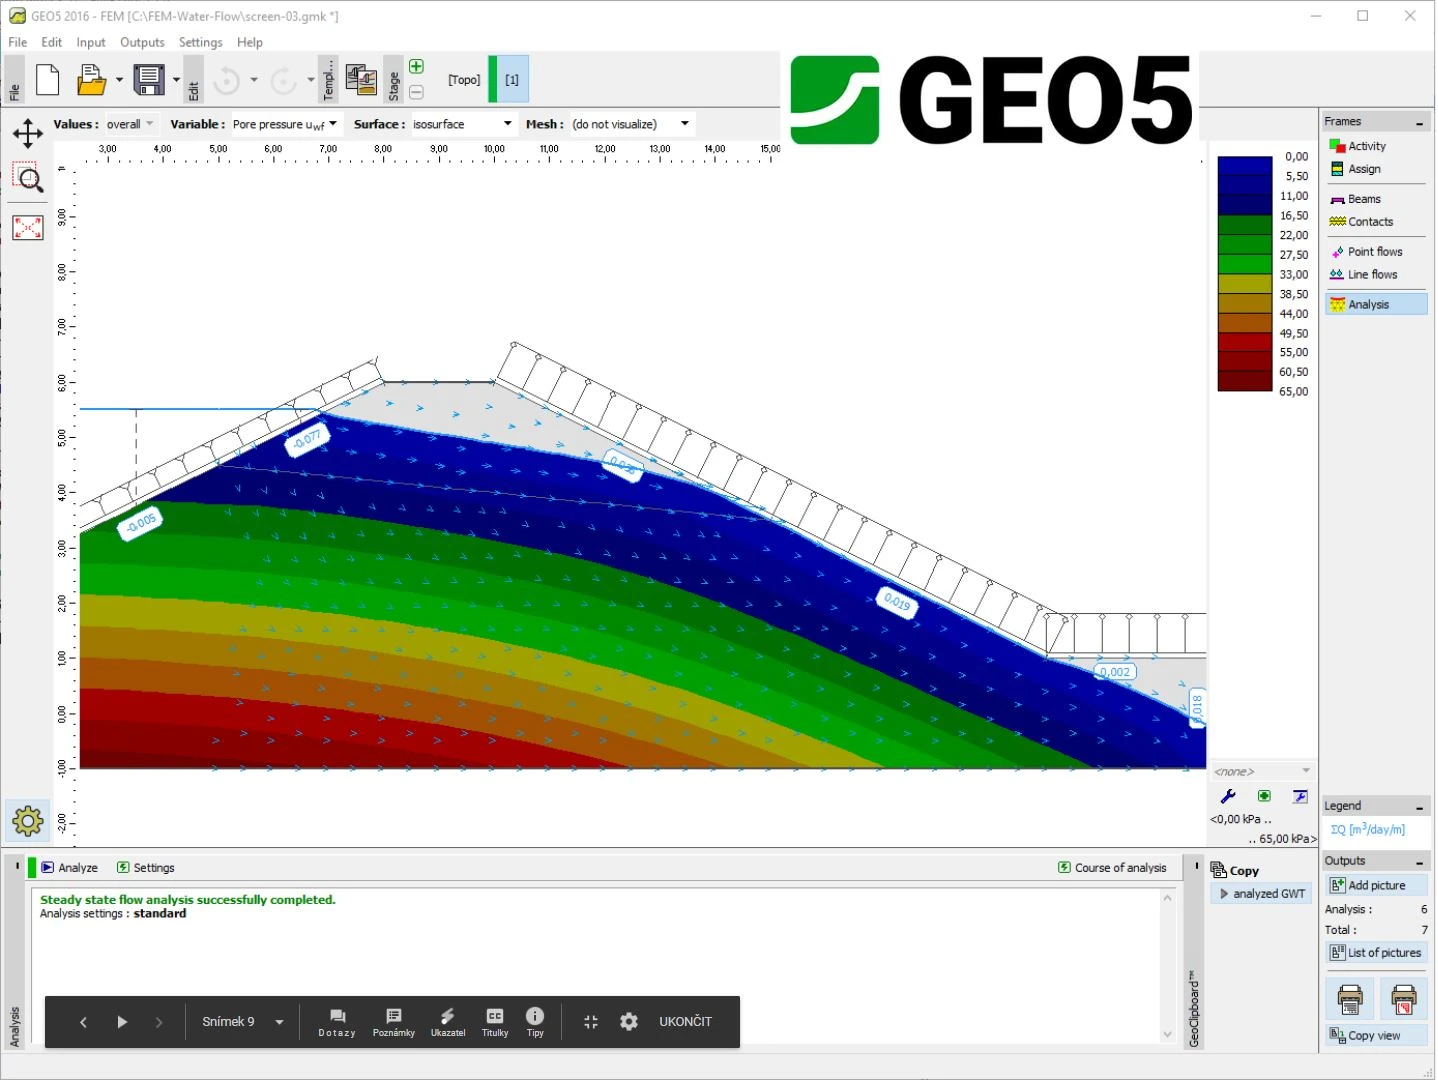
Task: Open the Edit menu
Action: 52,42
